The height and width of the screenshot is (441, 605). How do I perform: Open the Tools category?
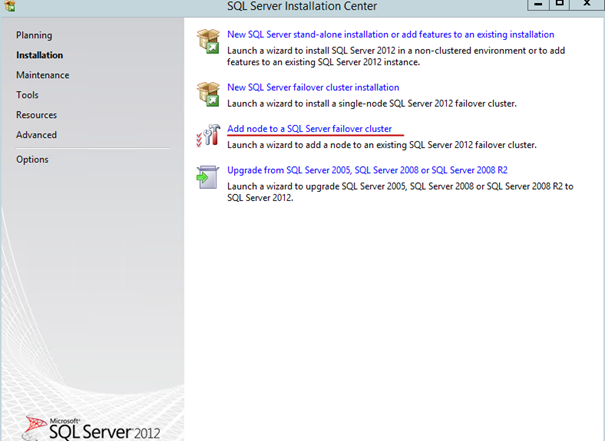27,95
